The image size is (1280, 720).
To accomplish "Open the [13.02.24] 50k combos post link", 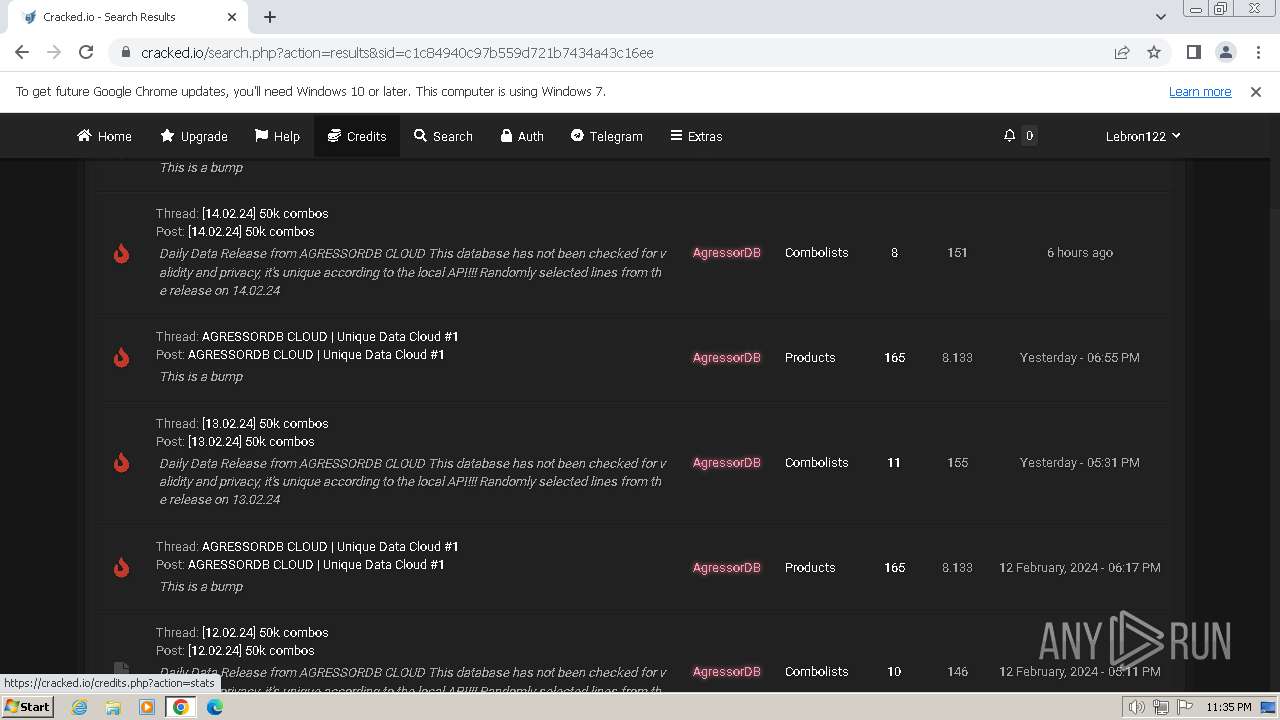I will (x=251, y=441).
